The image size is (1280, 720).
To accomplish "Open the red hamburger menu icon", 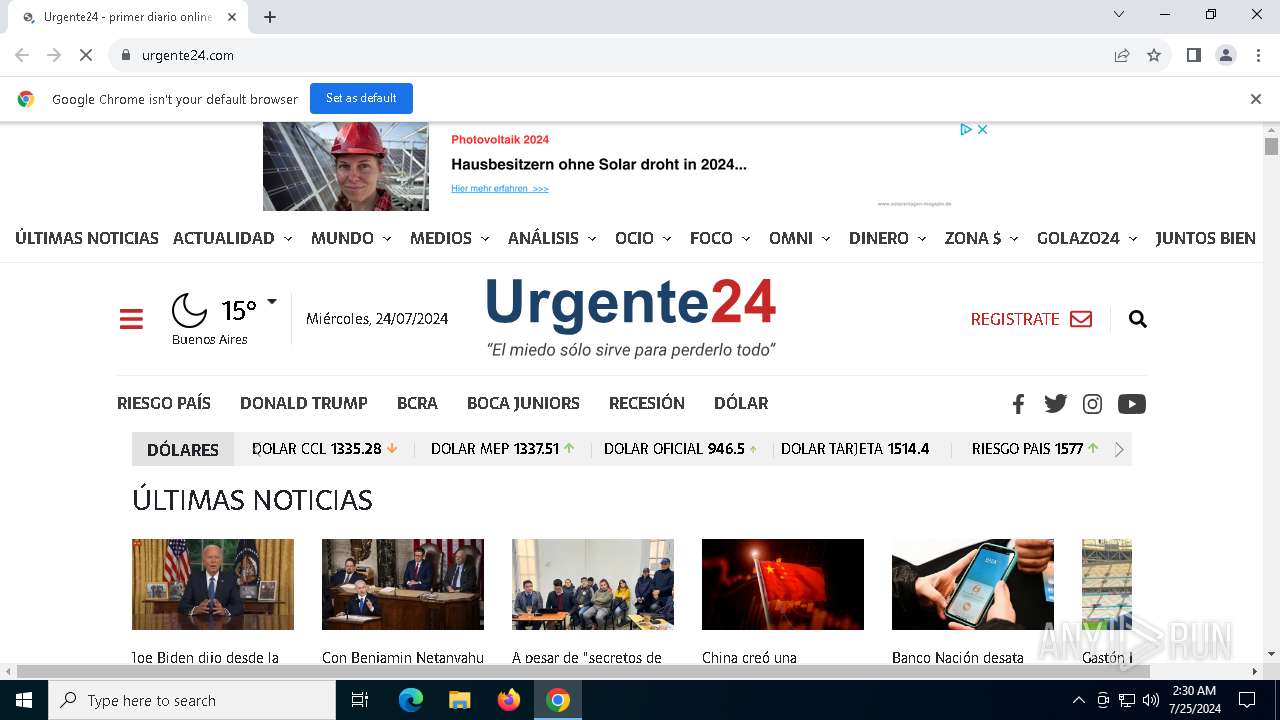I will 131,319.
